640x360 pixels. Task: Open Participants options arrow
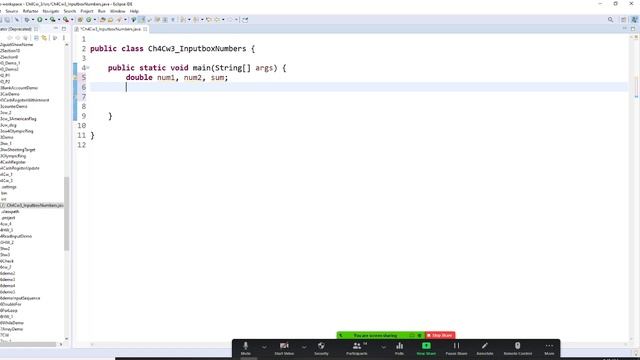[383, 347]
